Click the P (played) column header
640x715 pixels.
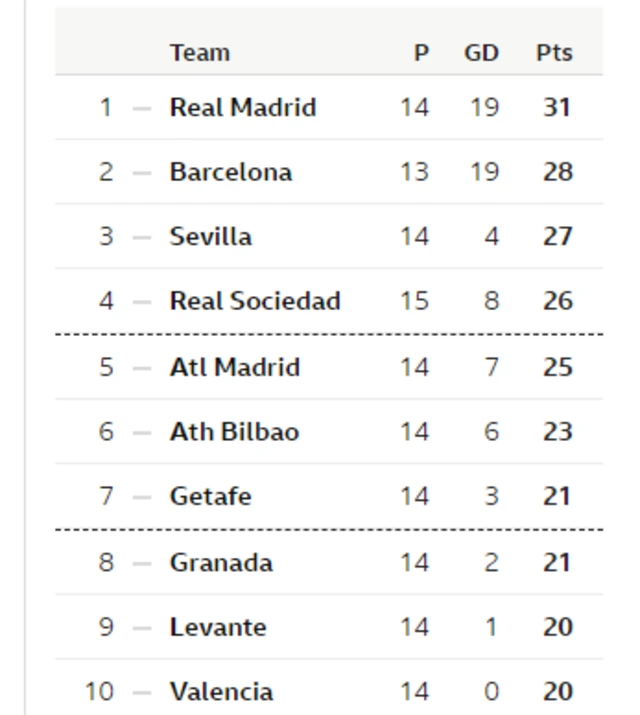point(421,53)
